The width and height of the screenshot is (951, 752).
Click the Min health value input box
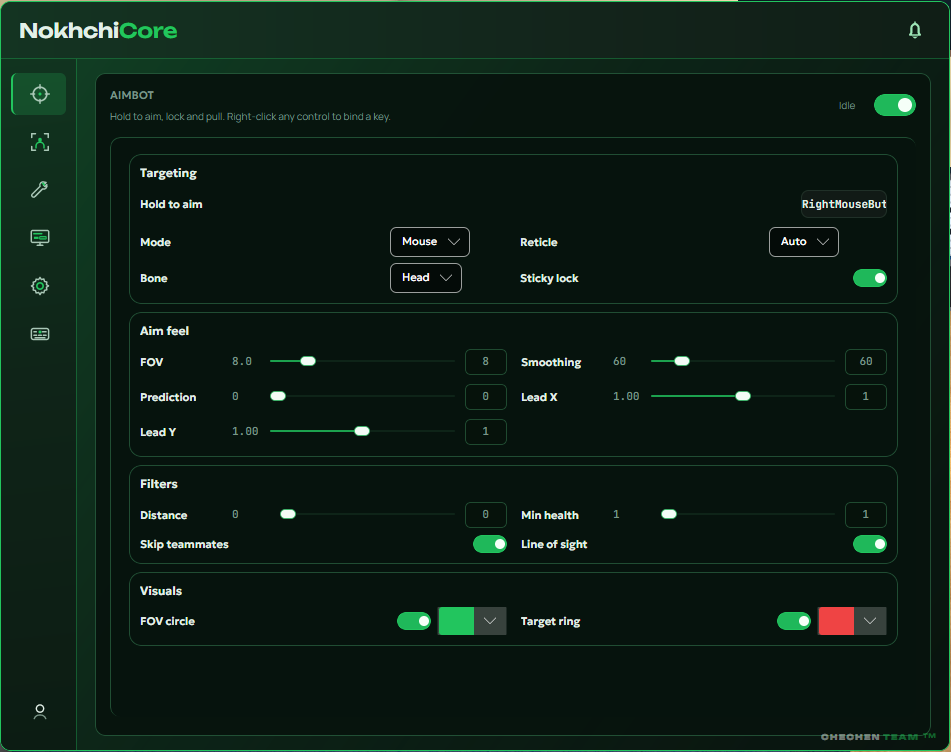(x=865, y=515)
